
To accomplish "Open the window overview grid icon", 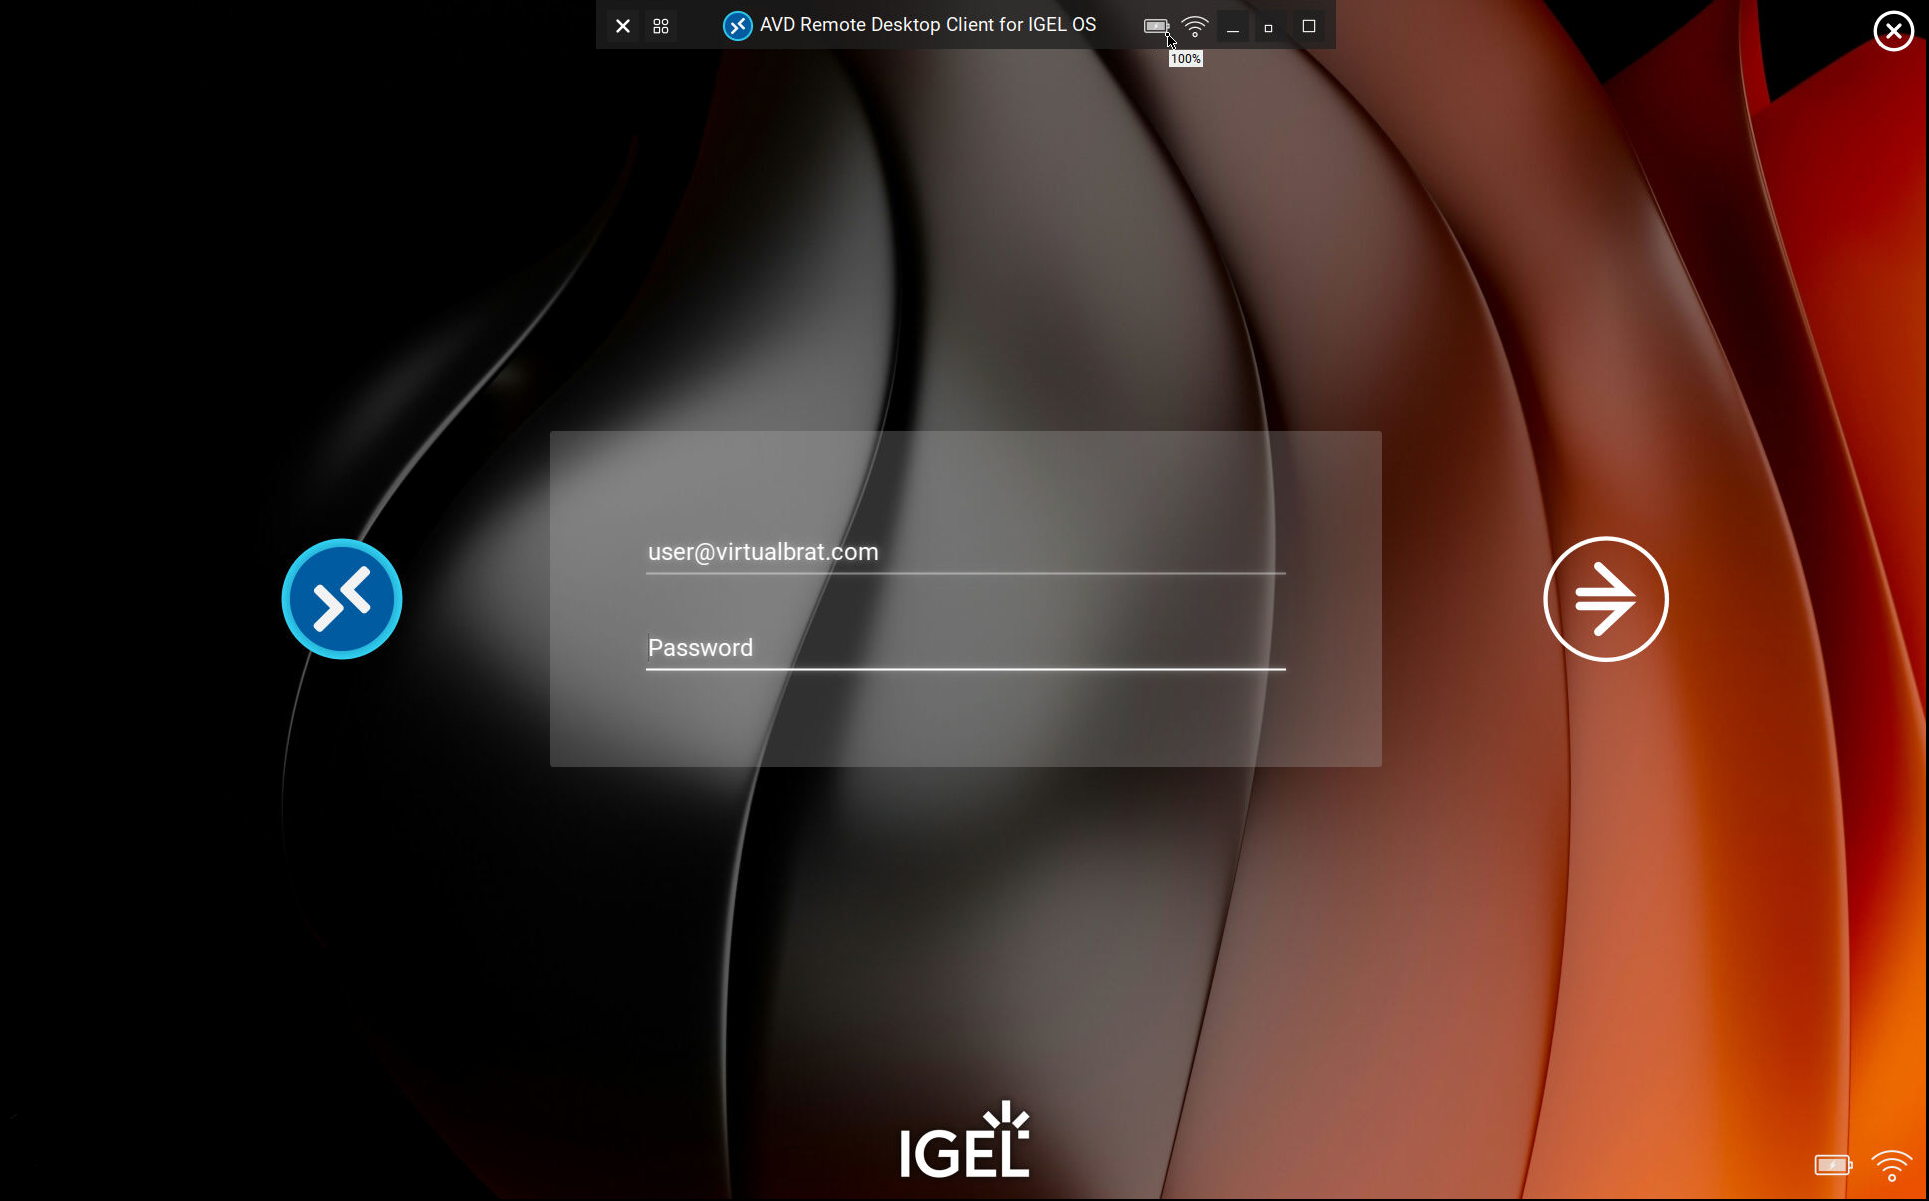I will (x=660, y=25).
